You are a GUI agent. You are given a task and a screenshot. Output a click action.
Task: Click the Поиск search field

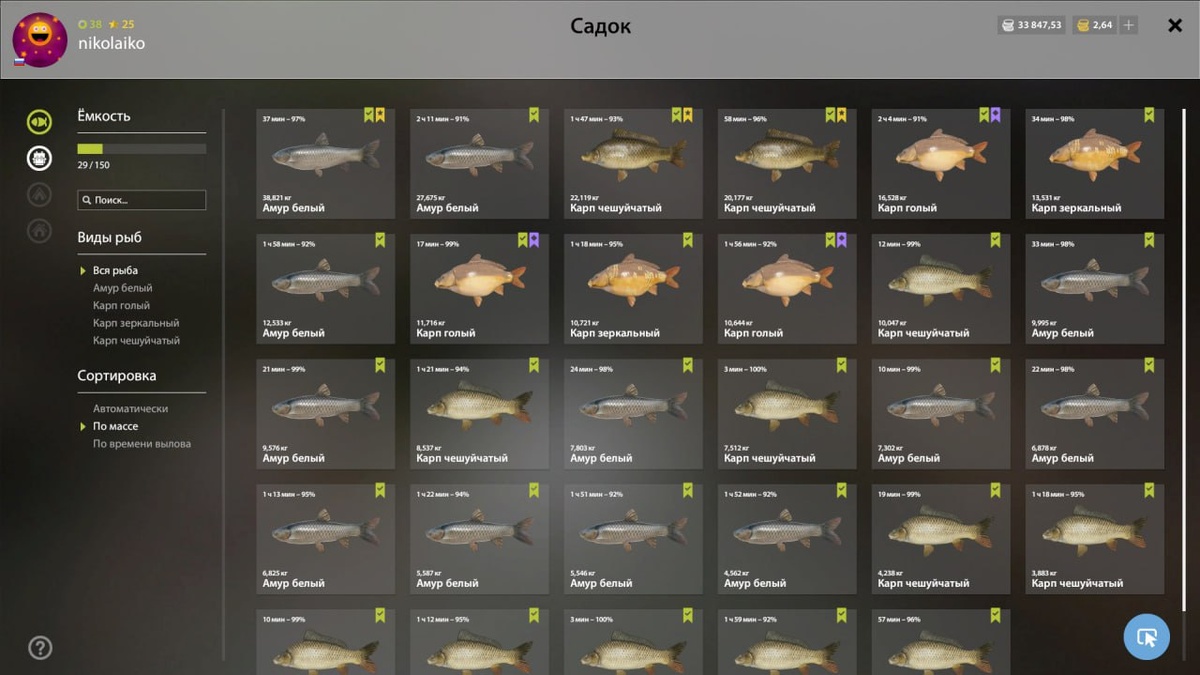(142, 200)
